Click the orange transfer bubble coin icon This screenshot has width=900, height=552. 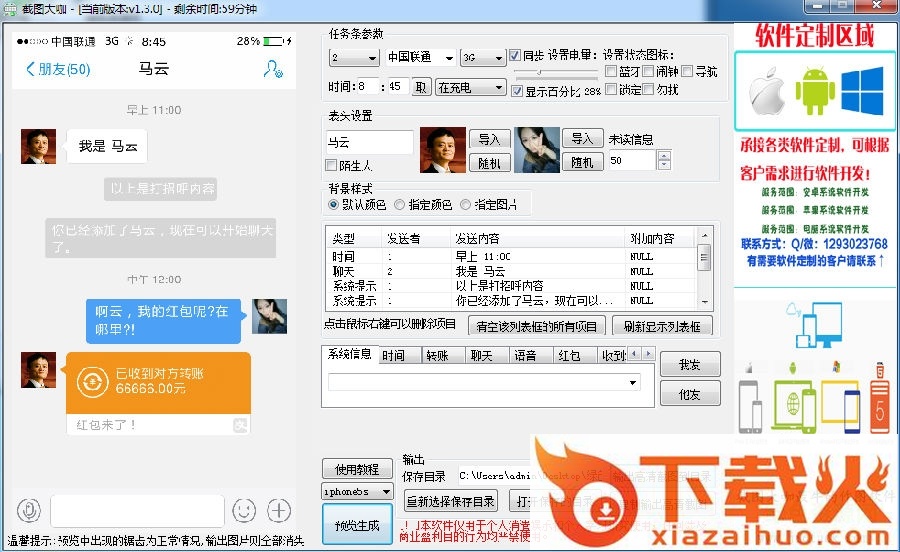click(92, 382)
